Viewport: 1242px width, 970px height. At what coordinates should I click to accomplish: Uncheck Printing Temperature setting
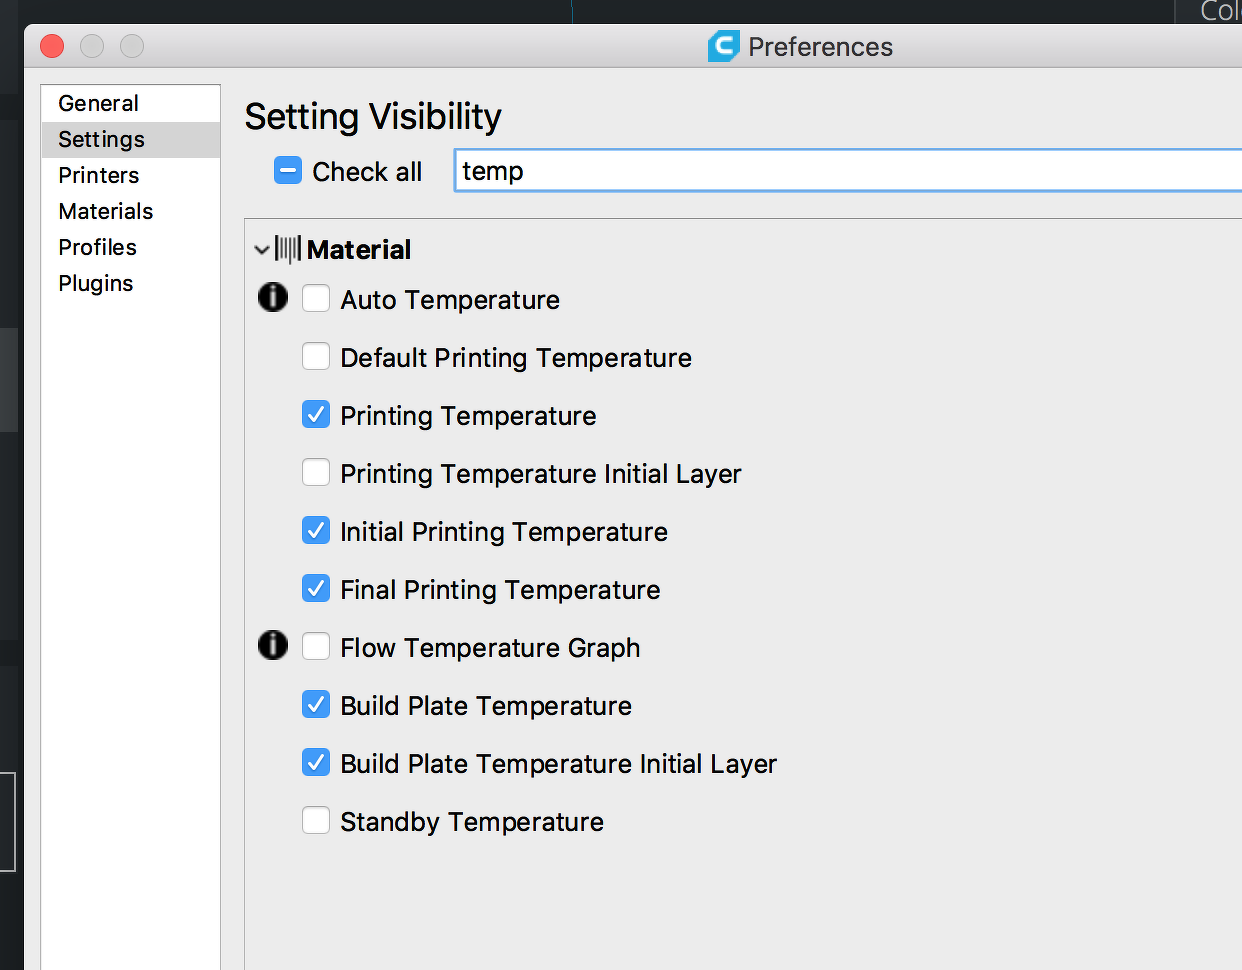click(316, 414)
